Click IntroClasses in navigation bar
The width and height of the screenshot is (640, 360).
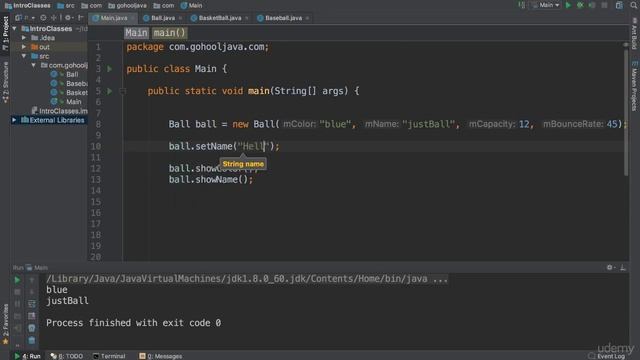[x=28, y=5]
